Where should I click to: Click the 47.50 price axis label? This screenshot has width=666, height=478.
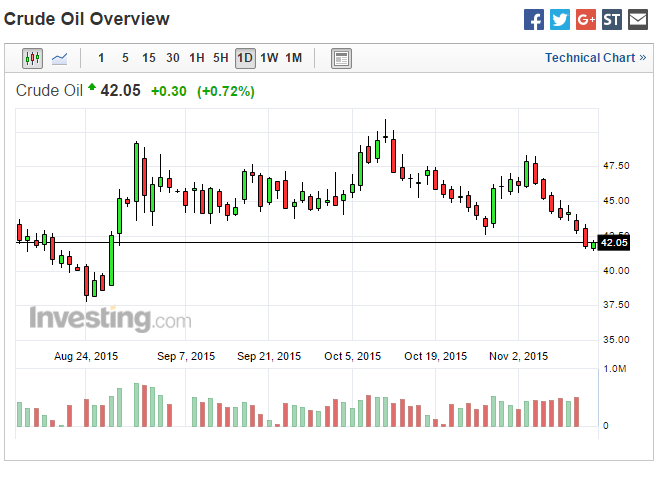(x=616, y=166)
